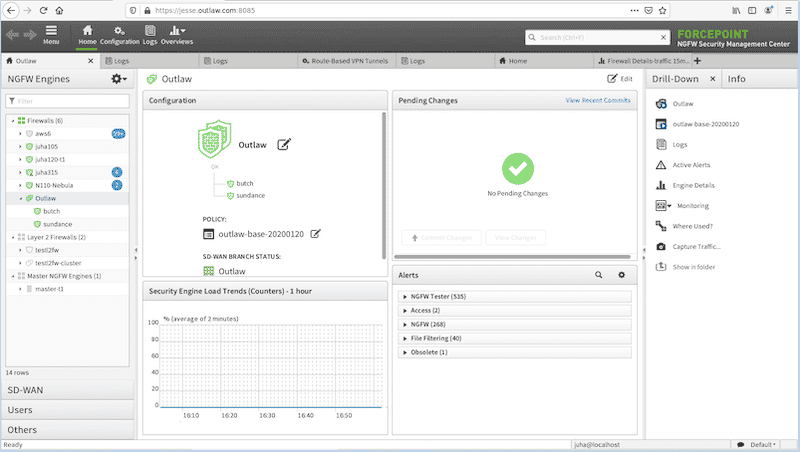
Task: Open the NGFW Engines gear settings dropdown
Action: point(119,79)
